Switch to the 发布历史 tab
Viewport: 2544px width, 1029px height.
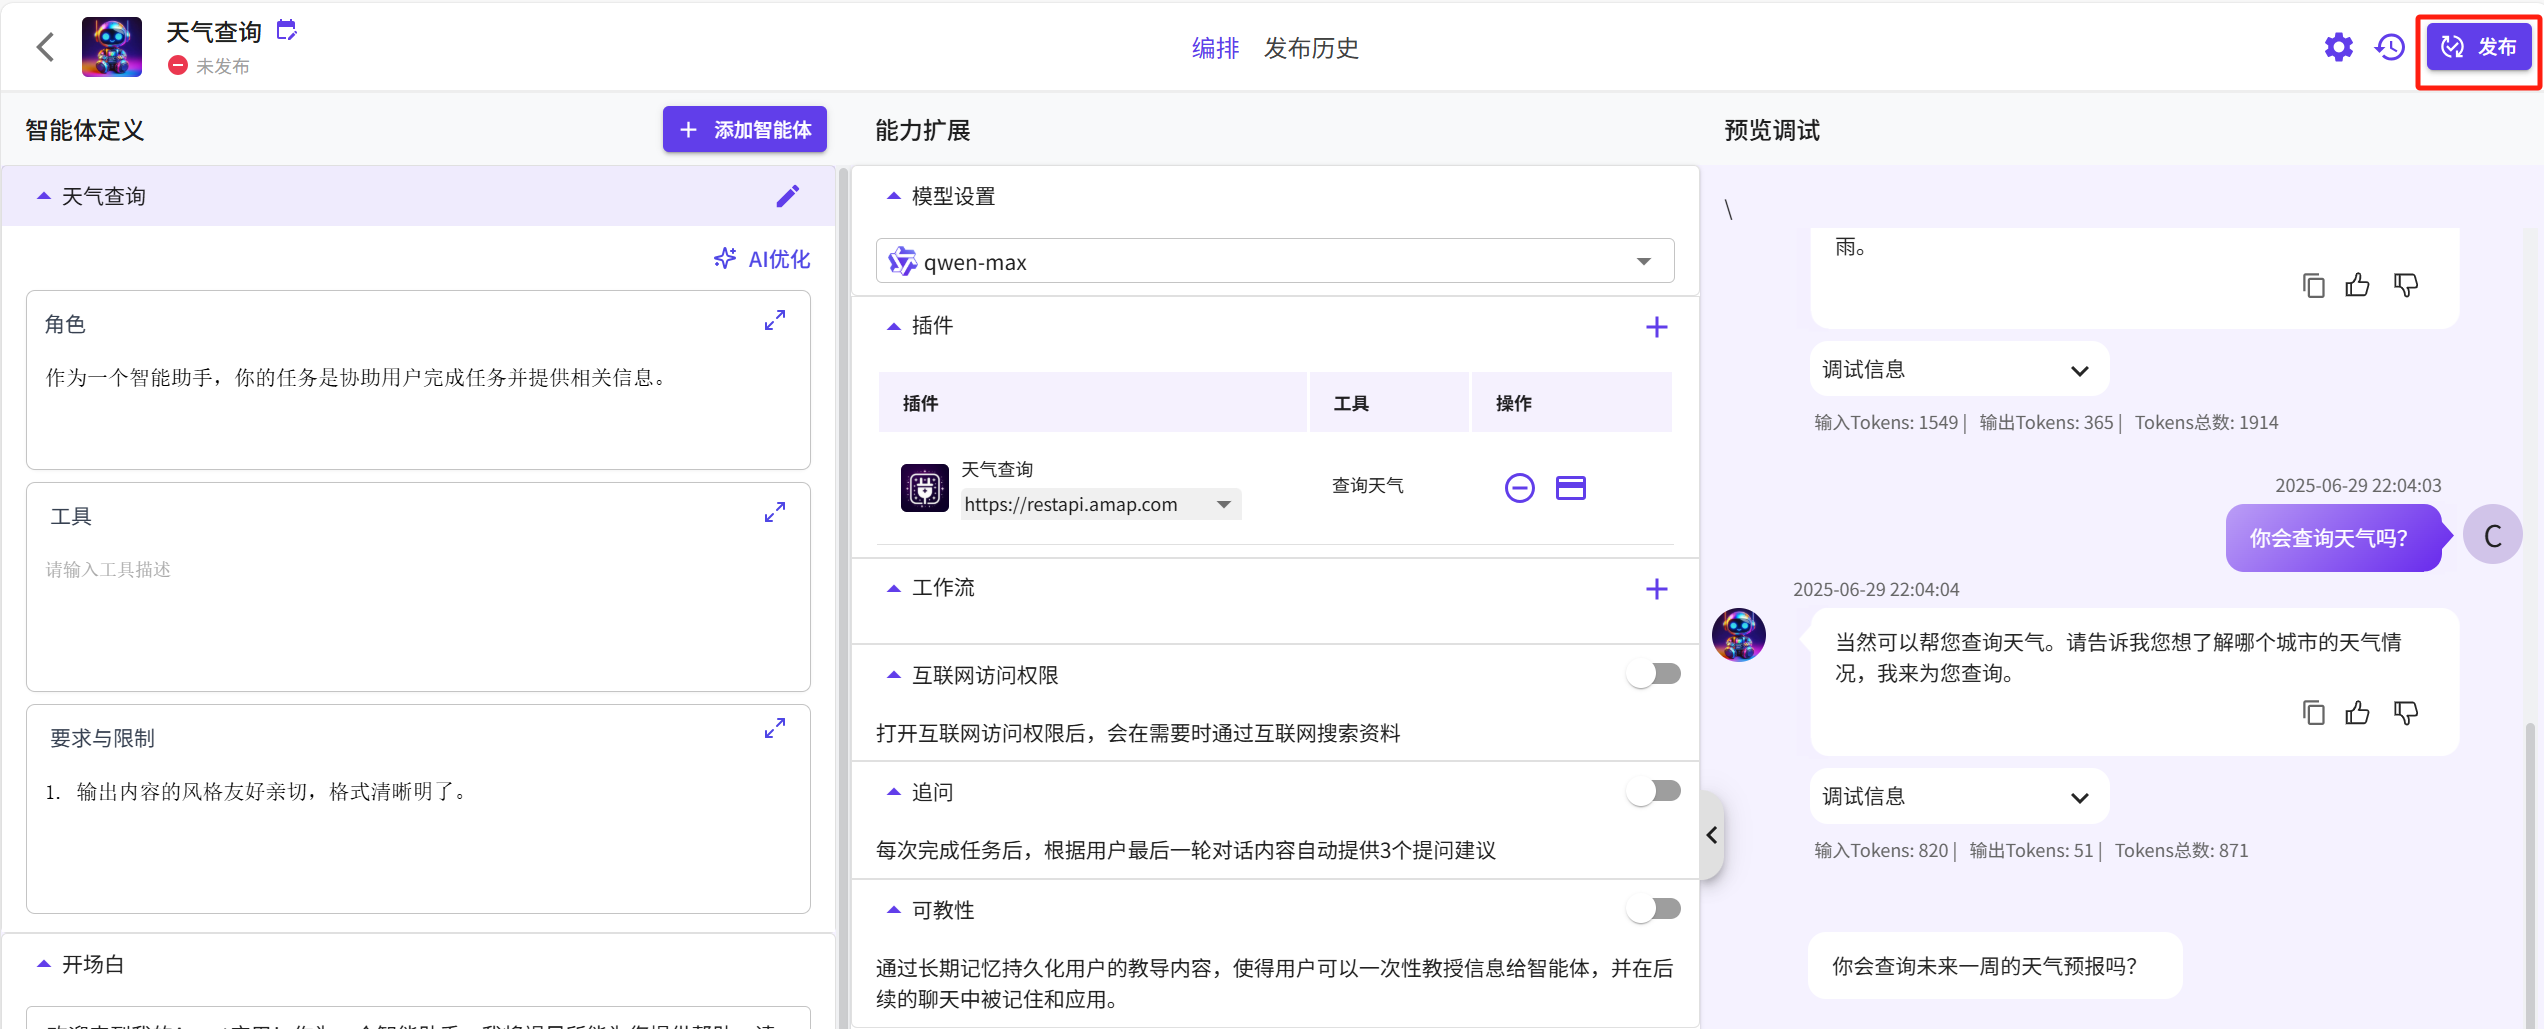1311,48
